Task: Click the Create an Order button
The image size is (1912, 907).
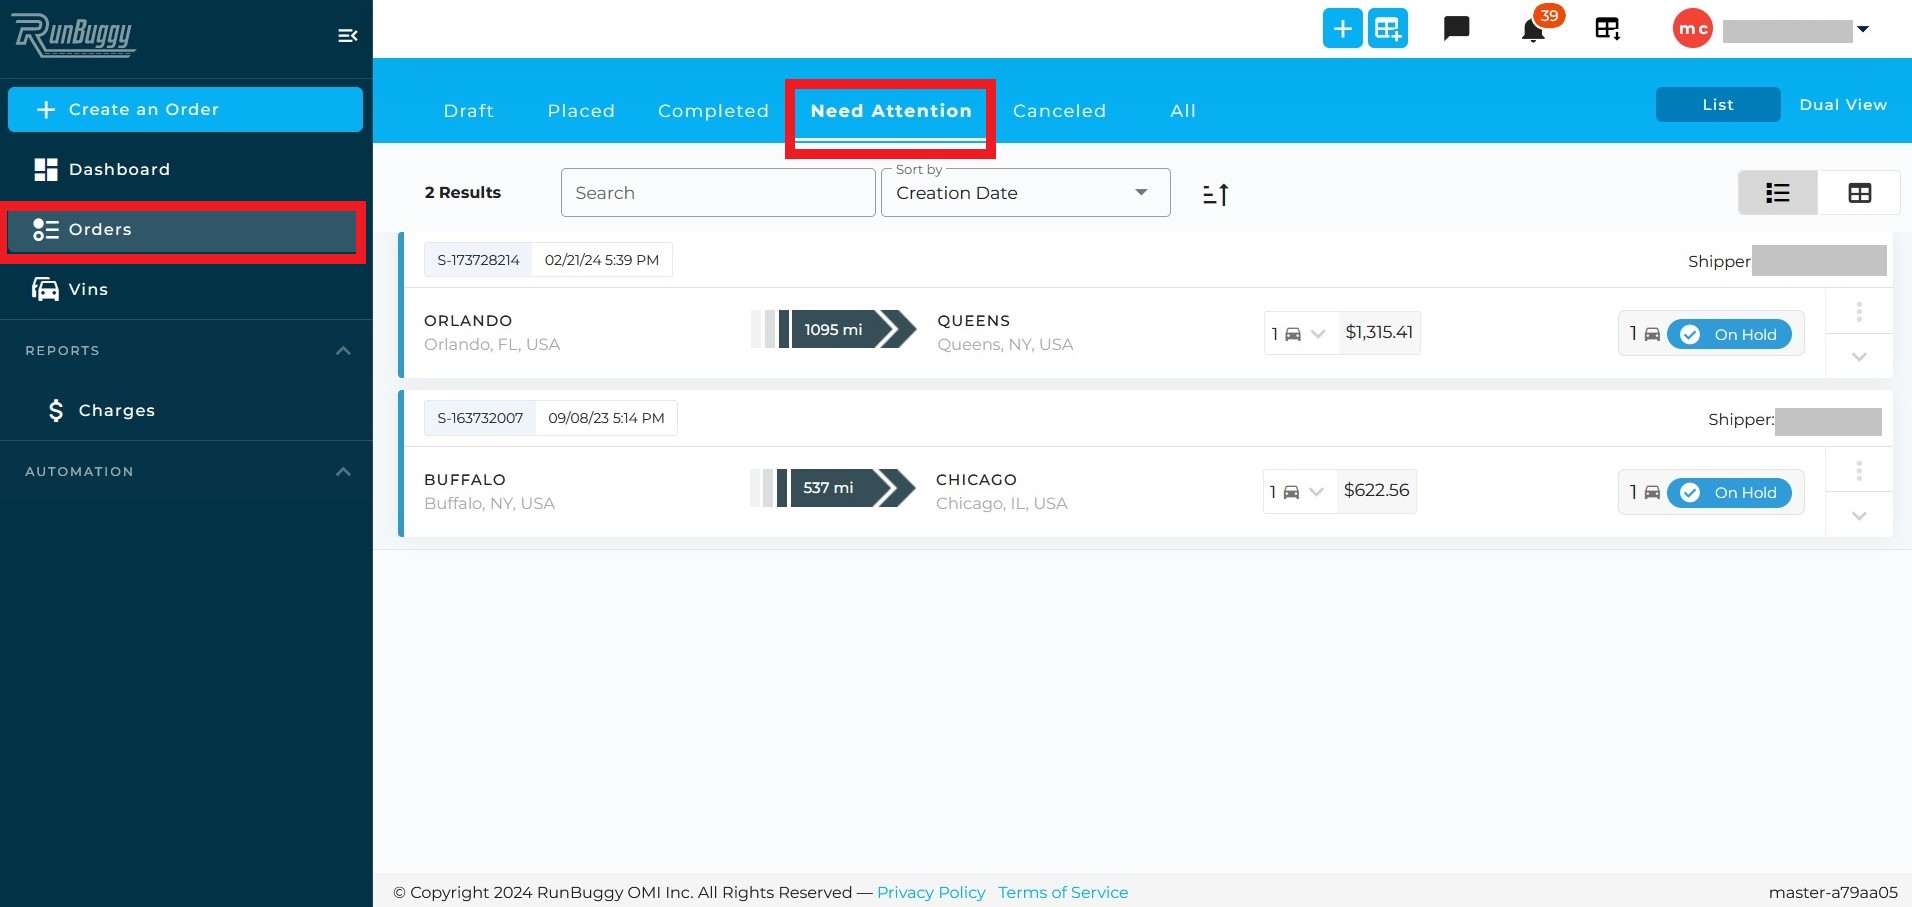Action: tap(185, 109)
